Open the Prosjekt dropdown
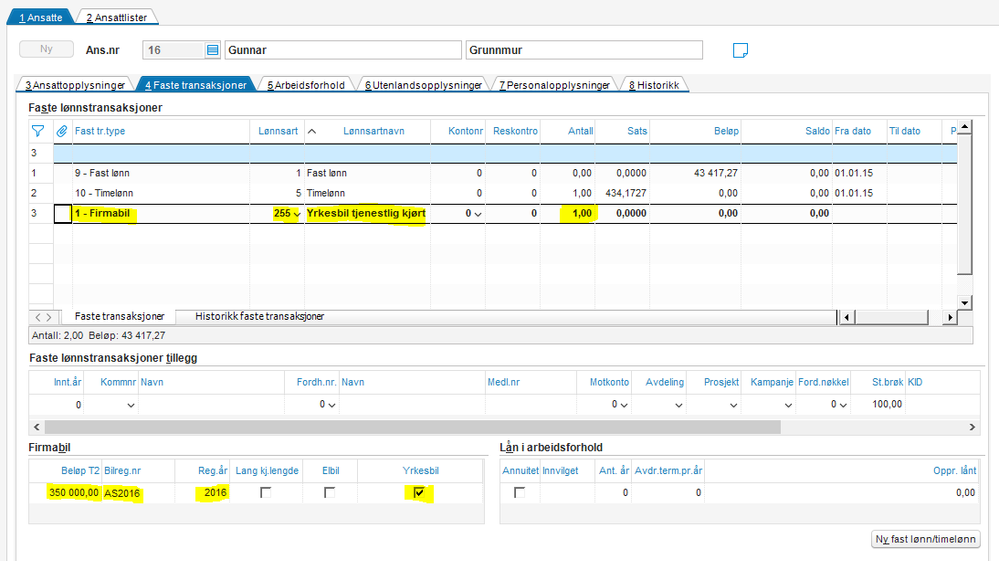Screen dimensions: 999x561 coord(733,405)
